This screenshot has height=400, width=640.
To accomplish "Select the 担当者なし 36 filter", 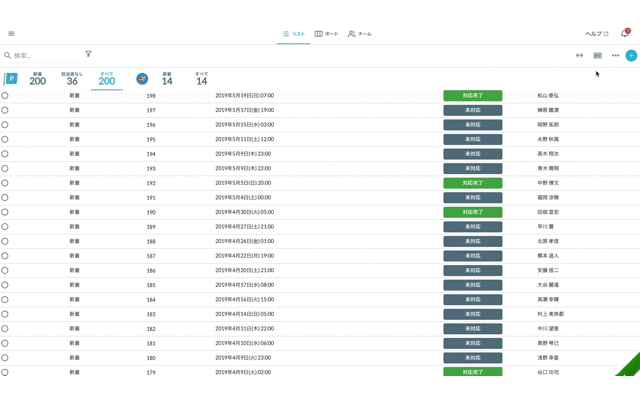I will pyautogui.click(x=72, y=79).
